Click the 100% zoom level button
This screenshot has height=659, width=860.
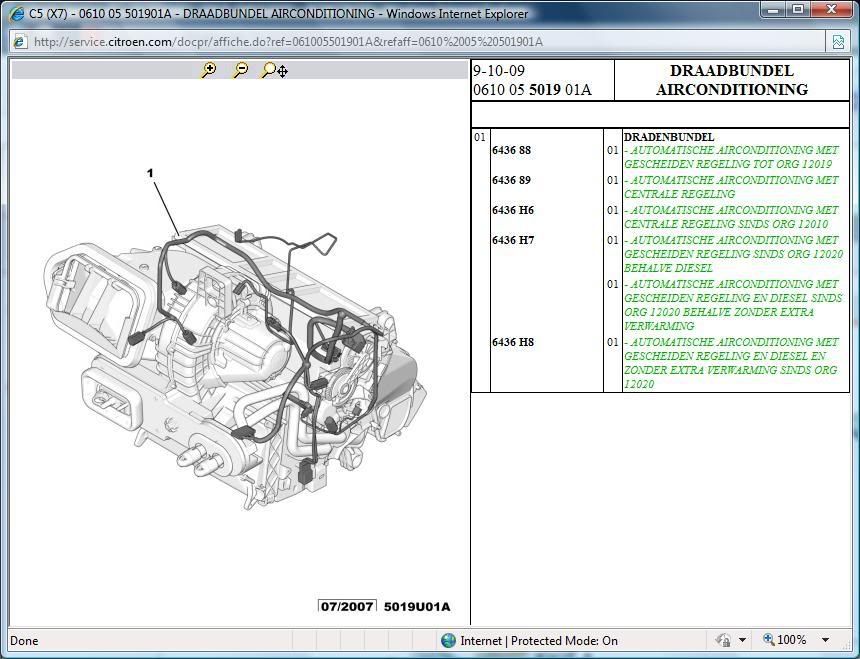(785, 640)
